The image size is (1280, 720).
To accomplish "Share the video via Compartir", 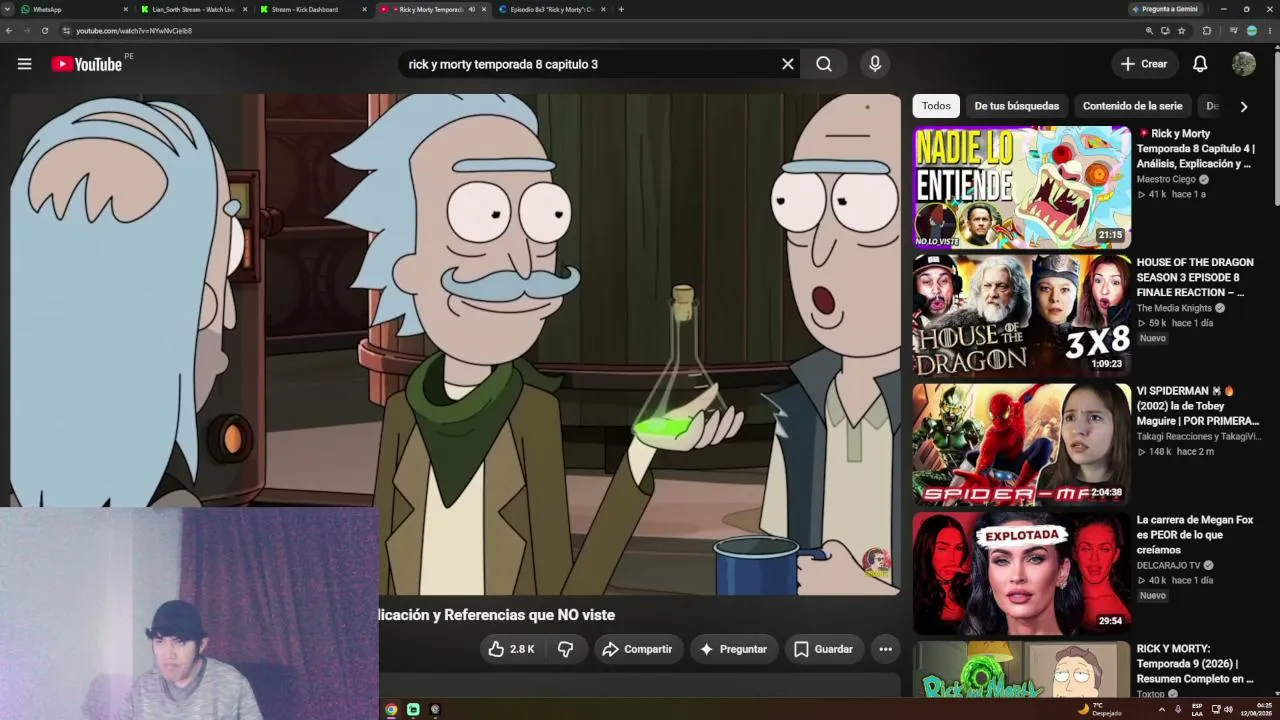I will tap(638, 649).
